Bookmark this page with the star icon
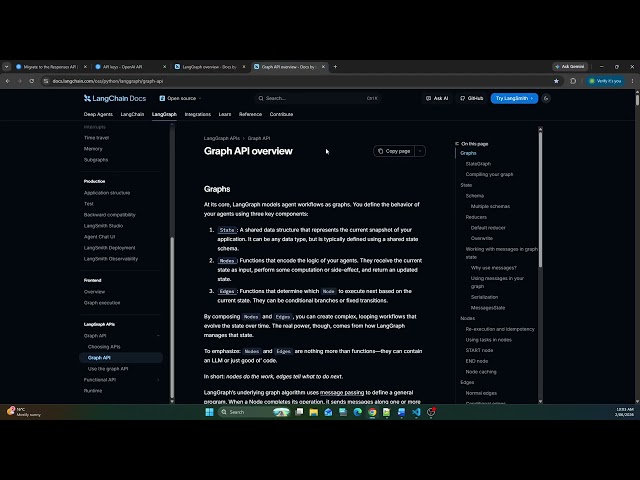This screenshot has width=640, height=480. pyautogui.click(x=556, y=81)
